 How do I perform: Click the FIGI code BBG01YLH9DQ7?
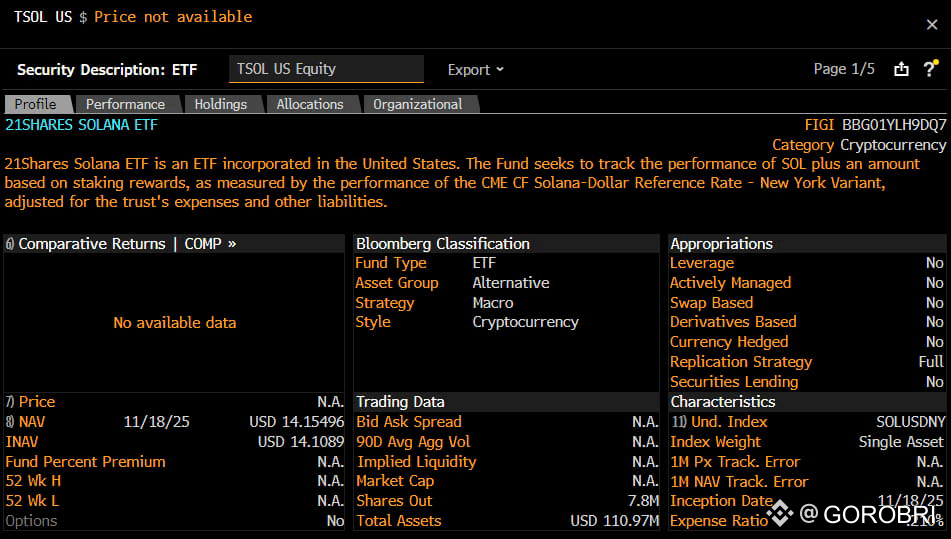(894, 125)
